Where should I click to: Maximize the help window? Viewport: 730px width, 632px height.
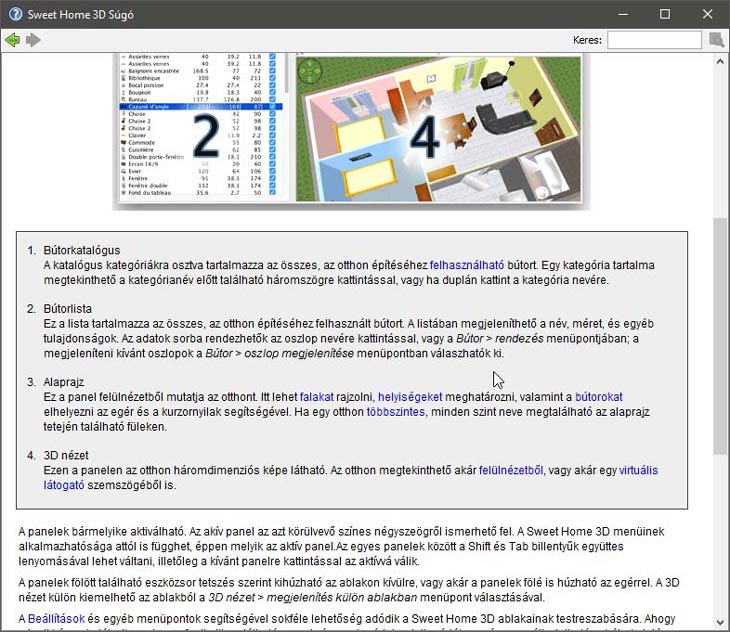665,14
